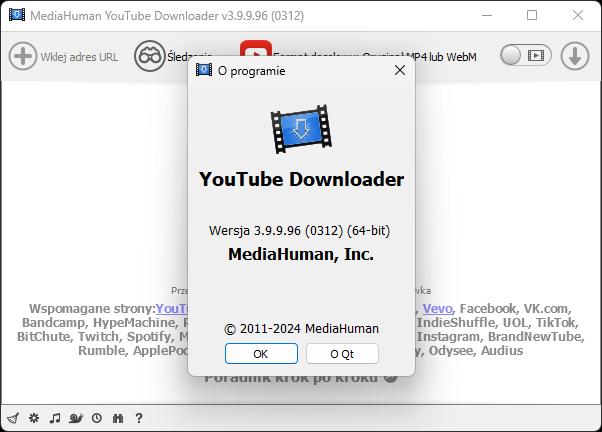Open the 'O Qt' information button
Image resolution: width=602 pixels, height=432 pixels.
(x=342, y=354)
